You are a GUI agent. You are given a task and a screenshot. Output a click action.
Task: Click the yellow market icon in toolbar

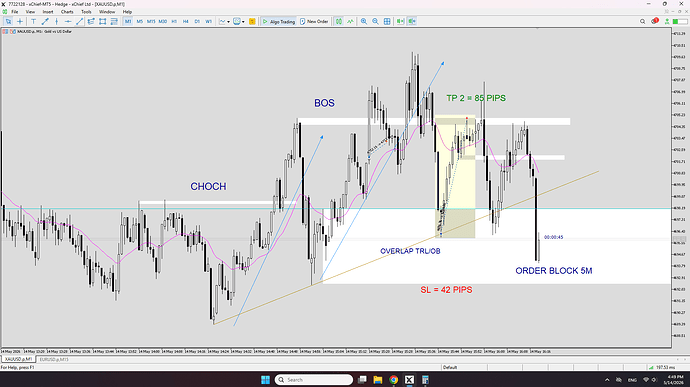pos(252,21)
